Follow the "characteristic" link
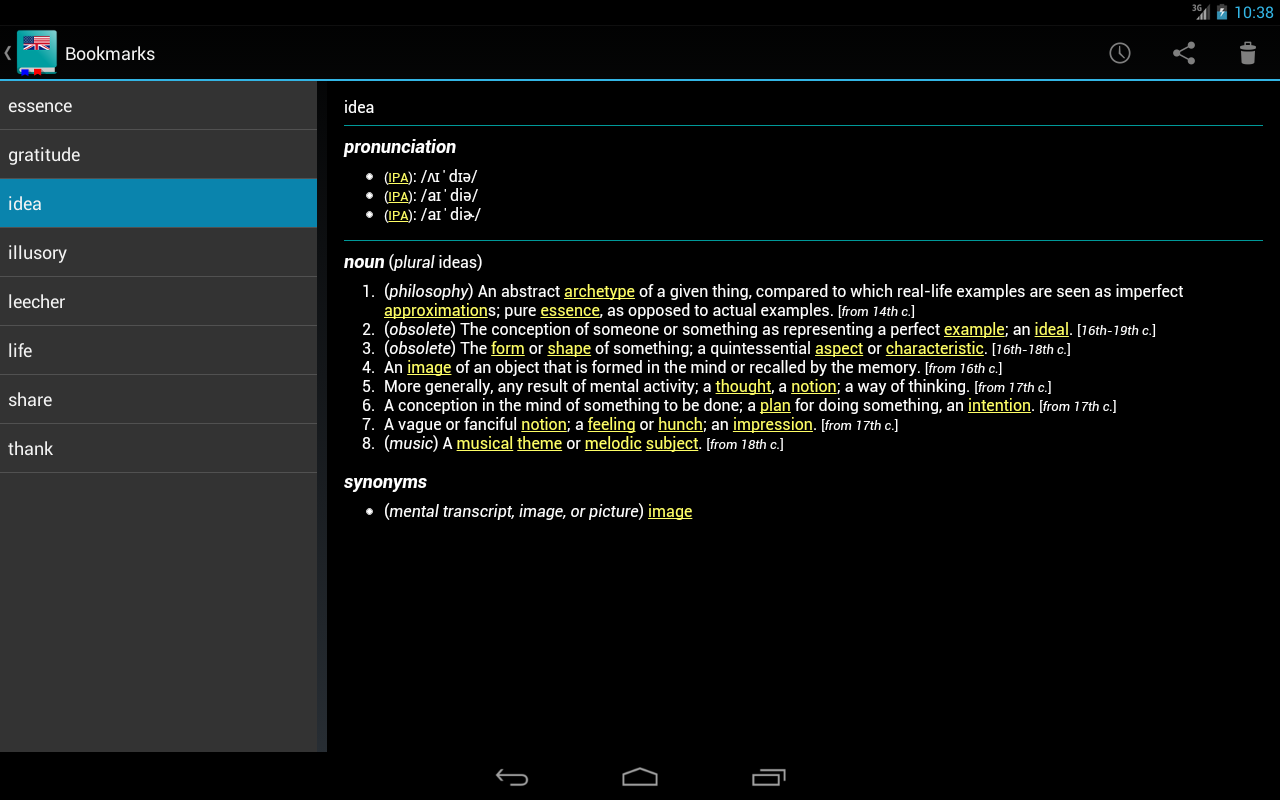Image resolution: width=1280 pixels, height=800 pixels. click(x=935, y=349)
